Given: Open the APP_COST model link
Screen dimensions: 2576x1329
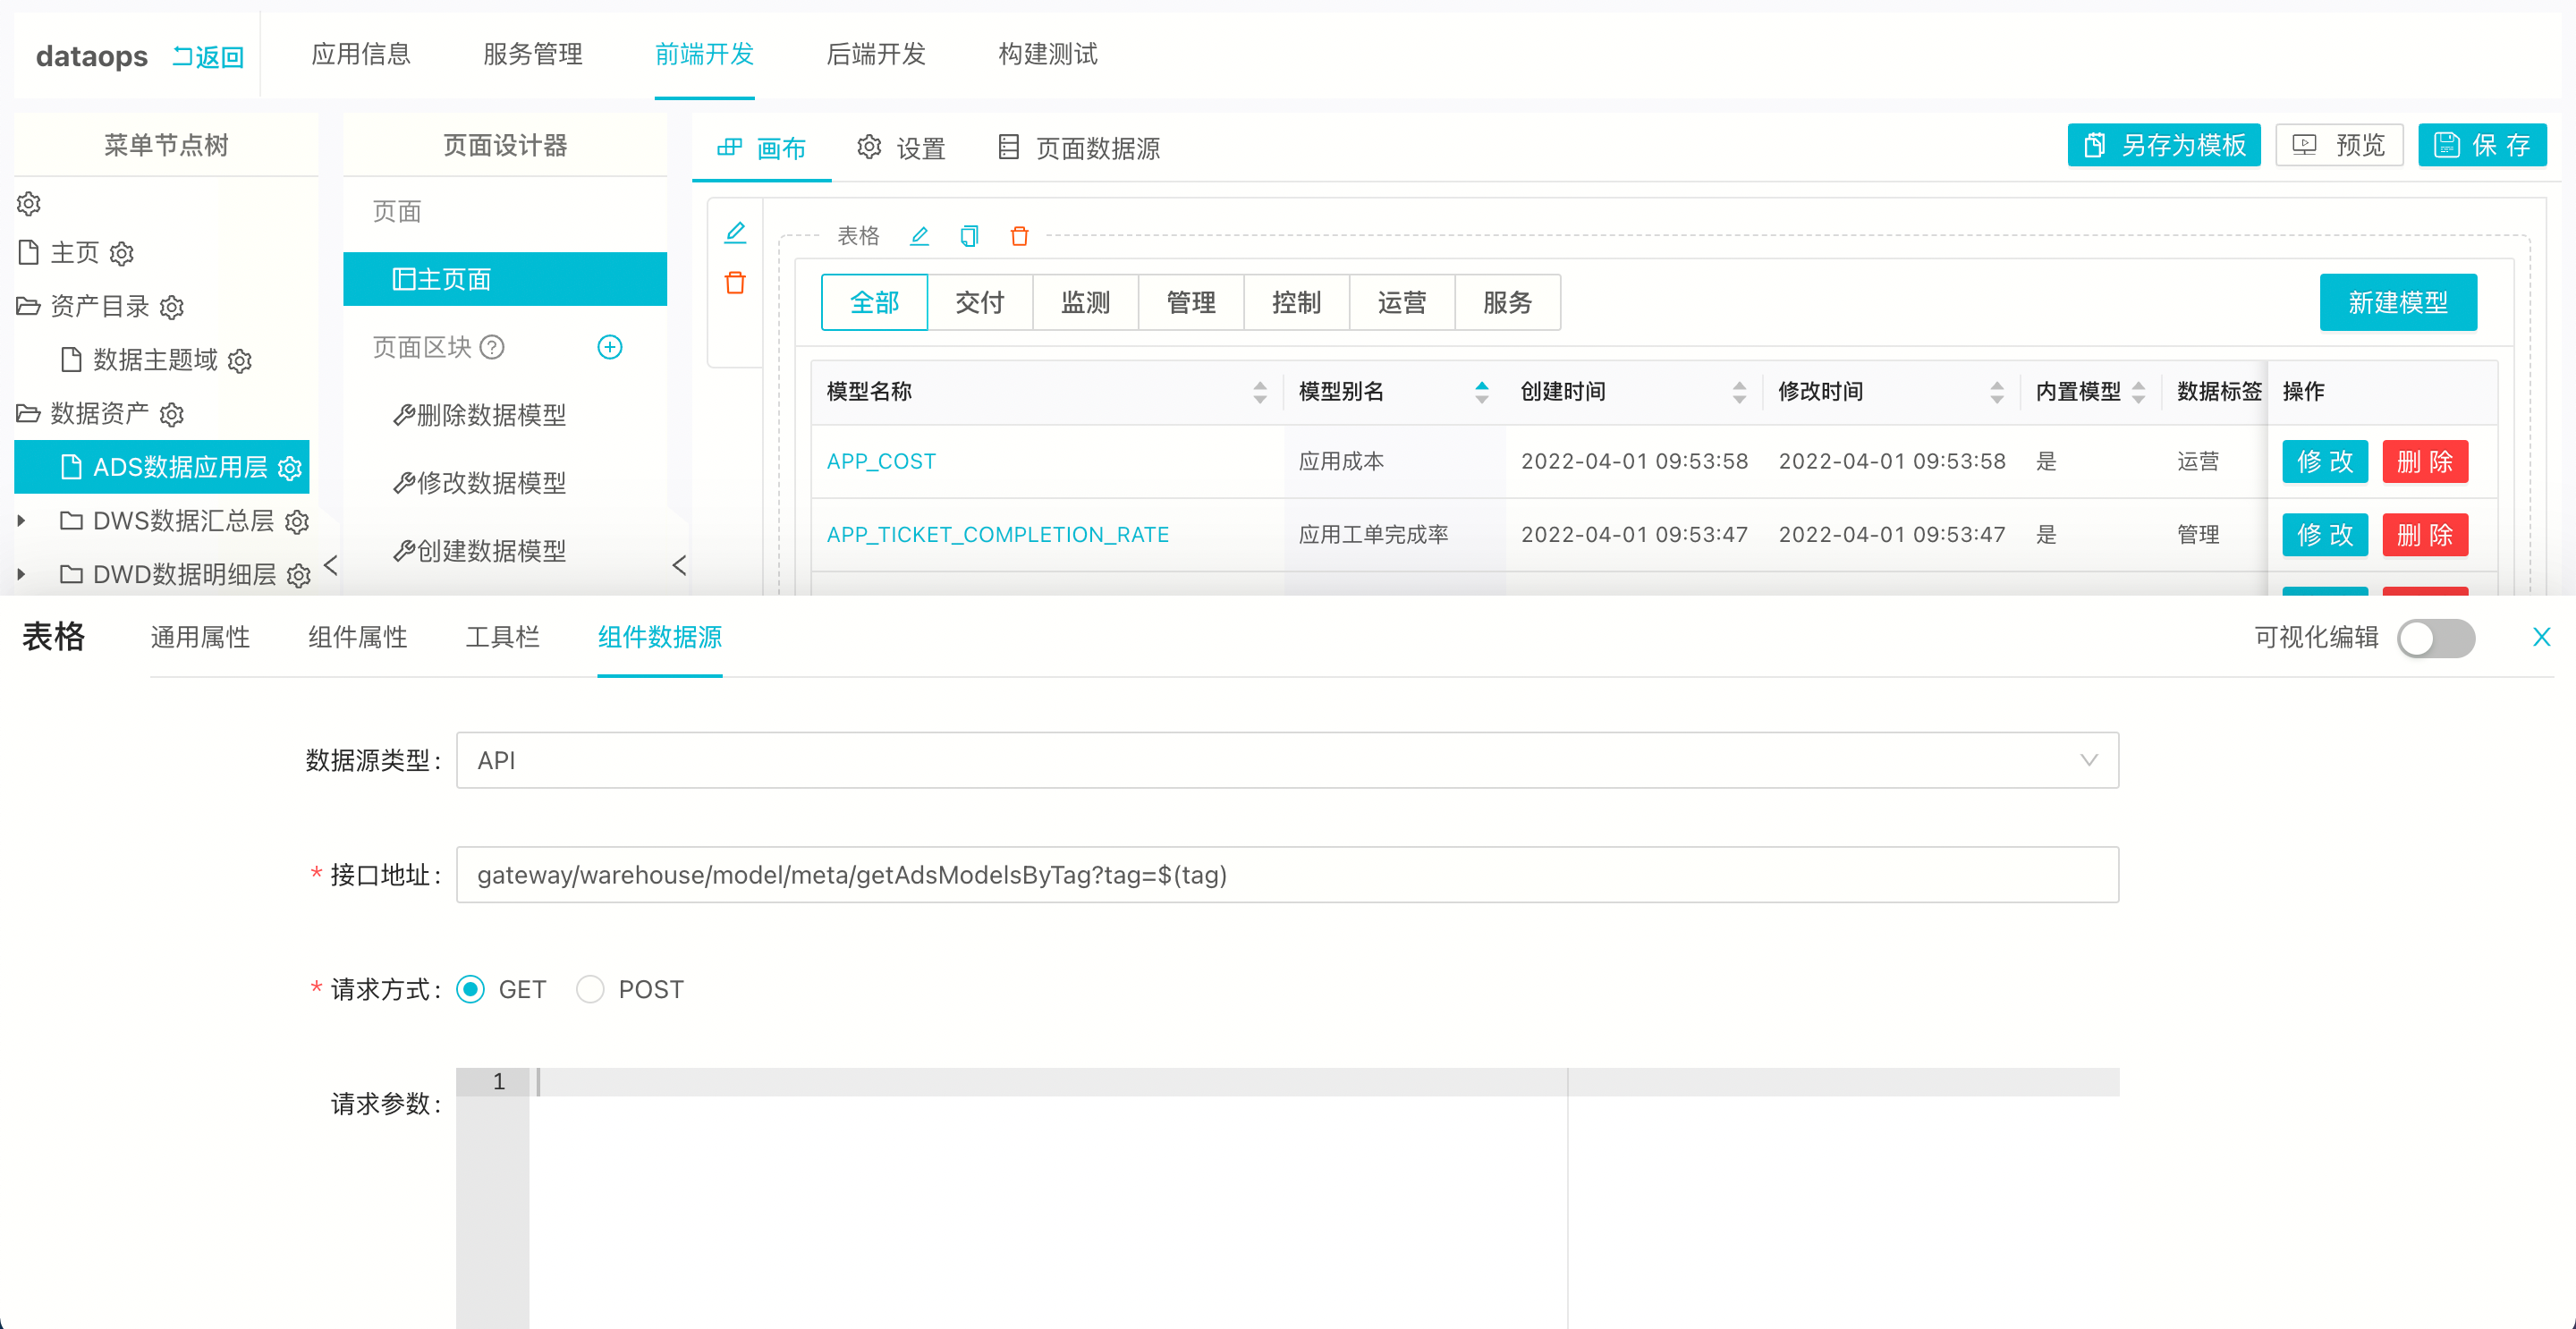Looking at the screenshot, I should [881, 461].
